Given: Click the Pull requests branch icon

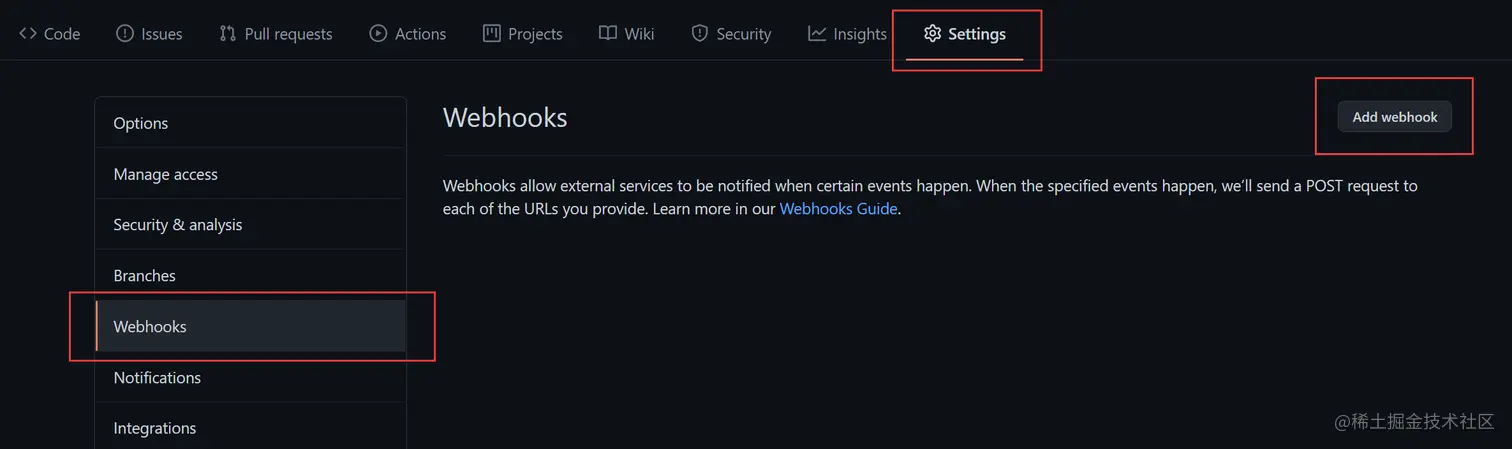Looking at the screenshot, I should (x=228, y=34).
